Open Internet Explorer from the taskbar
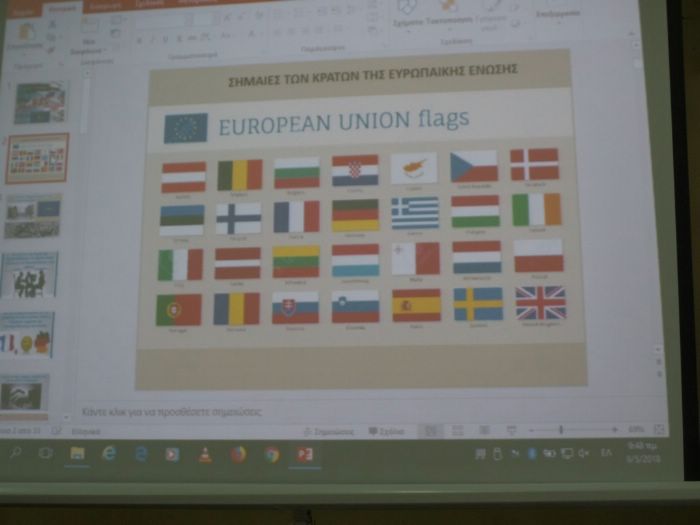The height and width of the screenshot is (525, 700). (140, 454)
